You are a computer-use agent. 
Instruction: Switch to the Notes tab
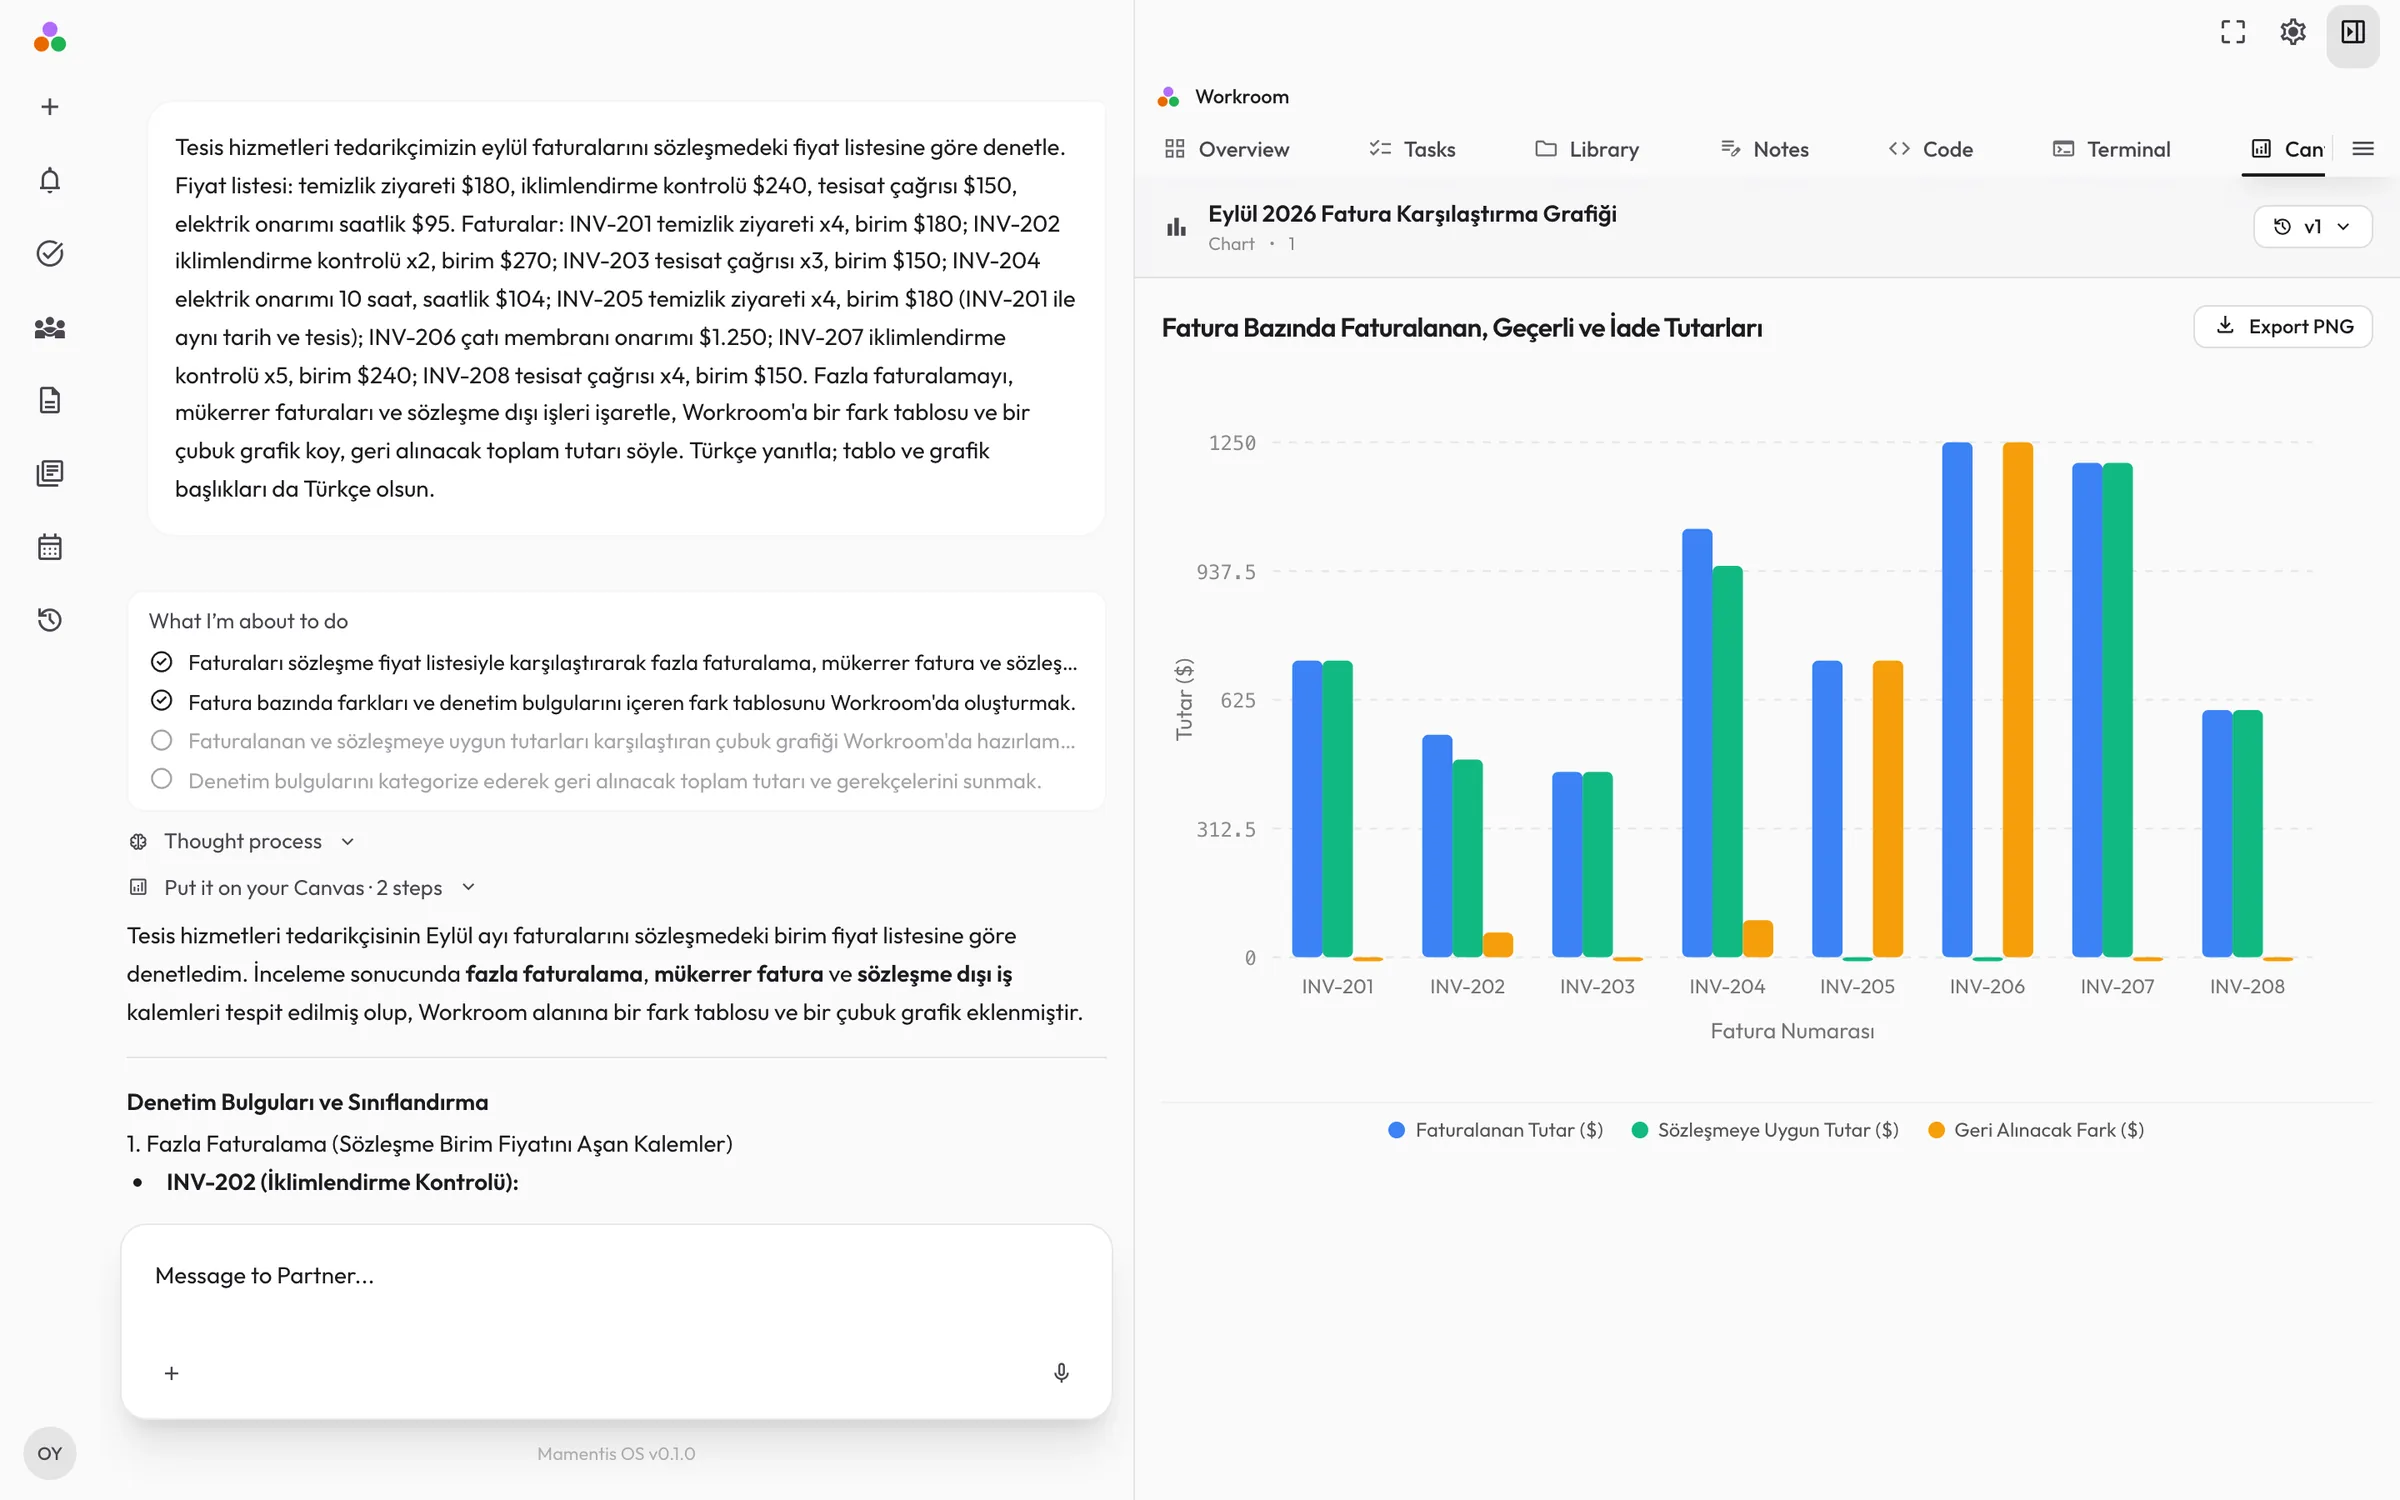1765,149
